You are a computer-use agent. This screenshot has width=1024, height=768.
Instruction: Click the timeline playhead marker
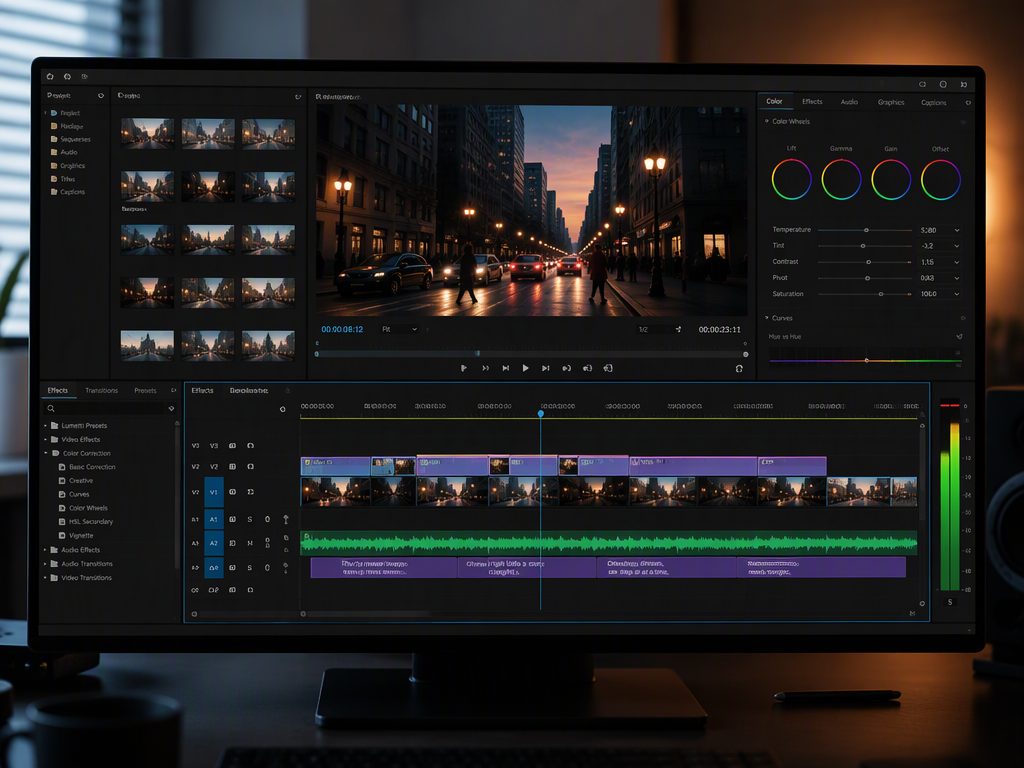tap(541, 413)
